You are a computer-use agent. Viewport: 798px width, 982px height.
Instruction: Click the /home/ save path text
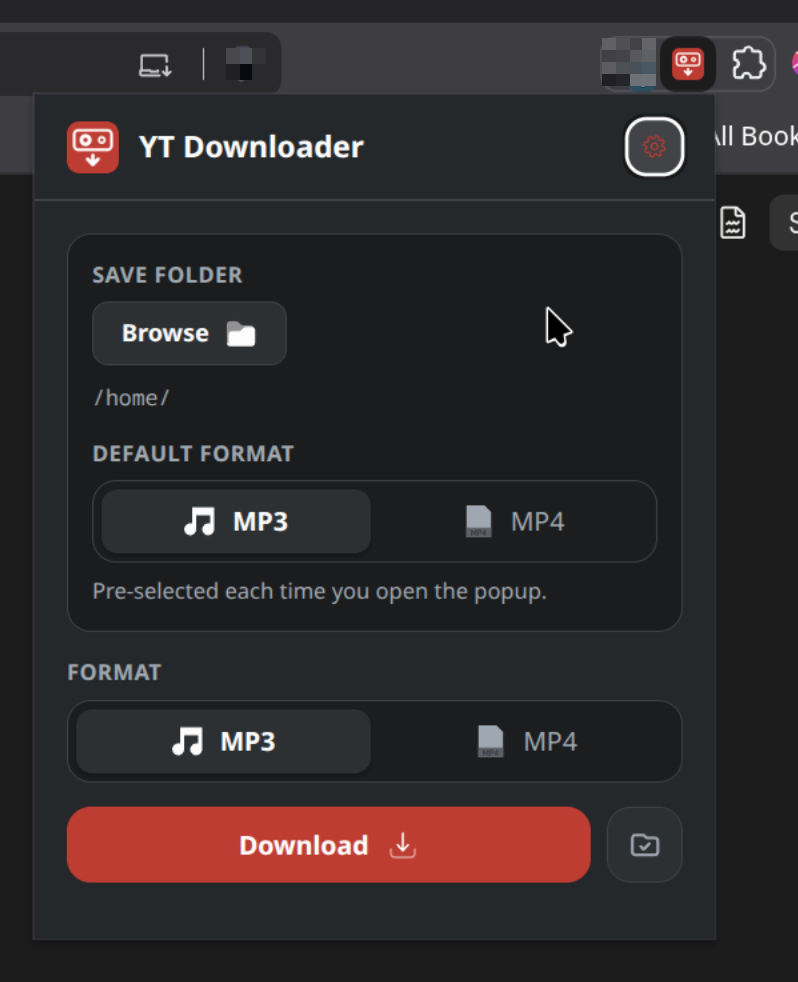pyautogui.click(x=132, y=398)
